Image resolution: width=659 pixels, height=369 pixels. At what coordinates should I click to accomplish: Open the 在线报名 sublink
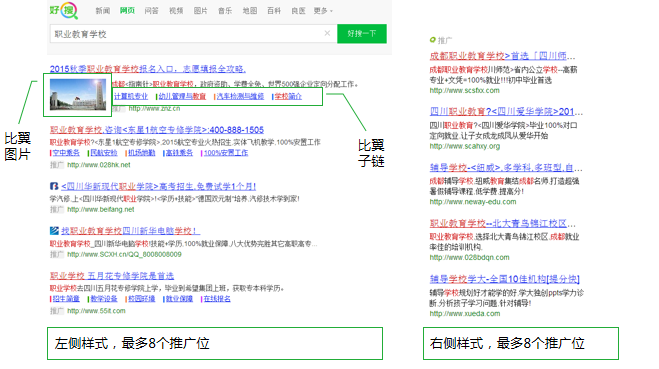pos(217,299)
